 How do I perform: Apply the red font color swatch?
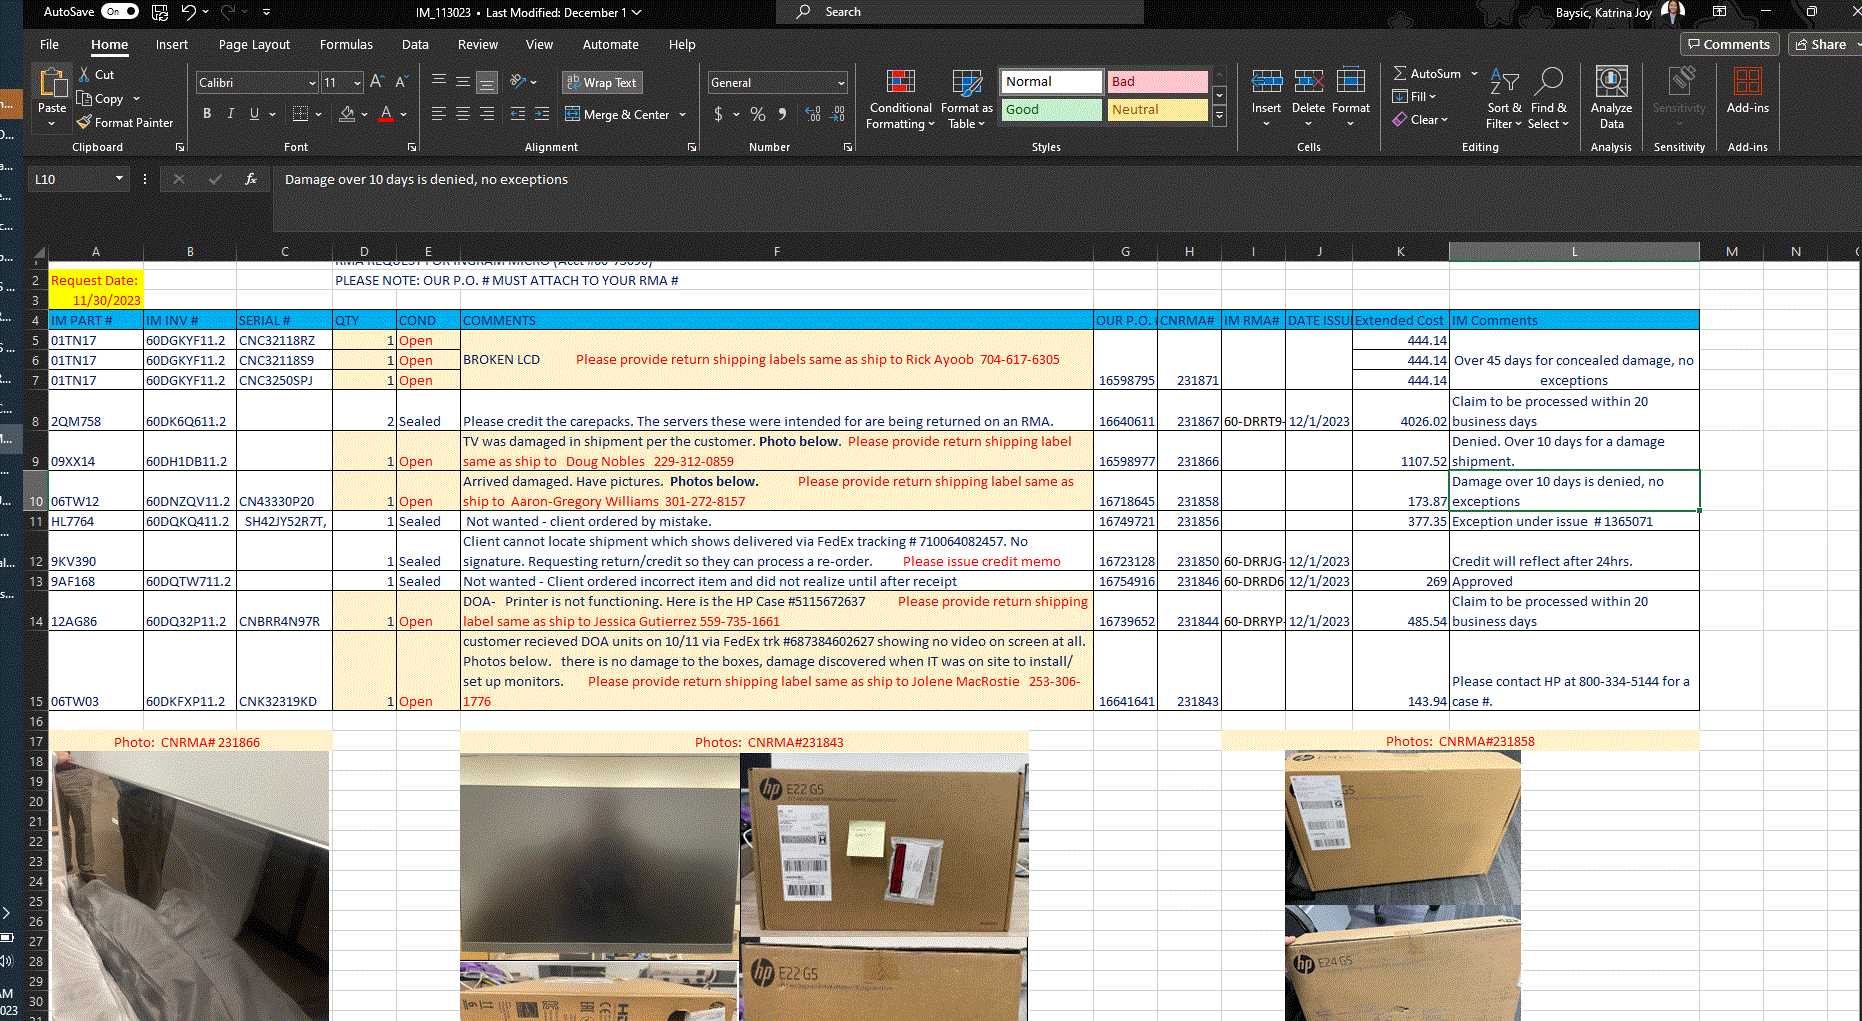[386, 114]
